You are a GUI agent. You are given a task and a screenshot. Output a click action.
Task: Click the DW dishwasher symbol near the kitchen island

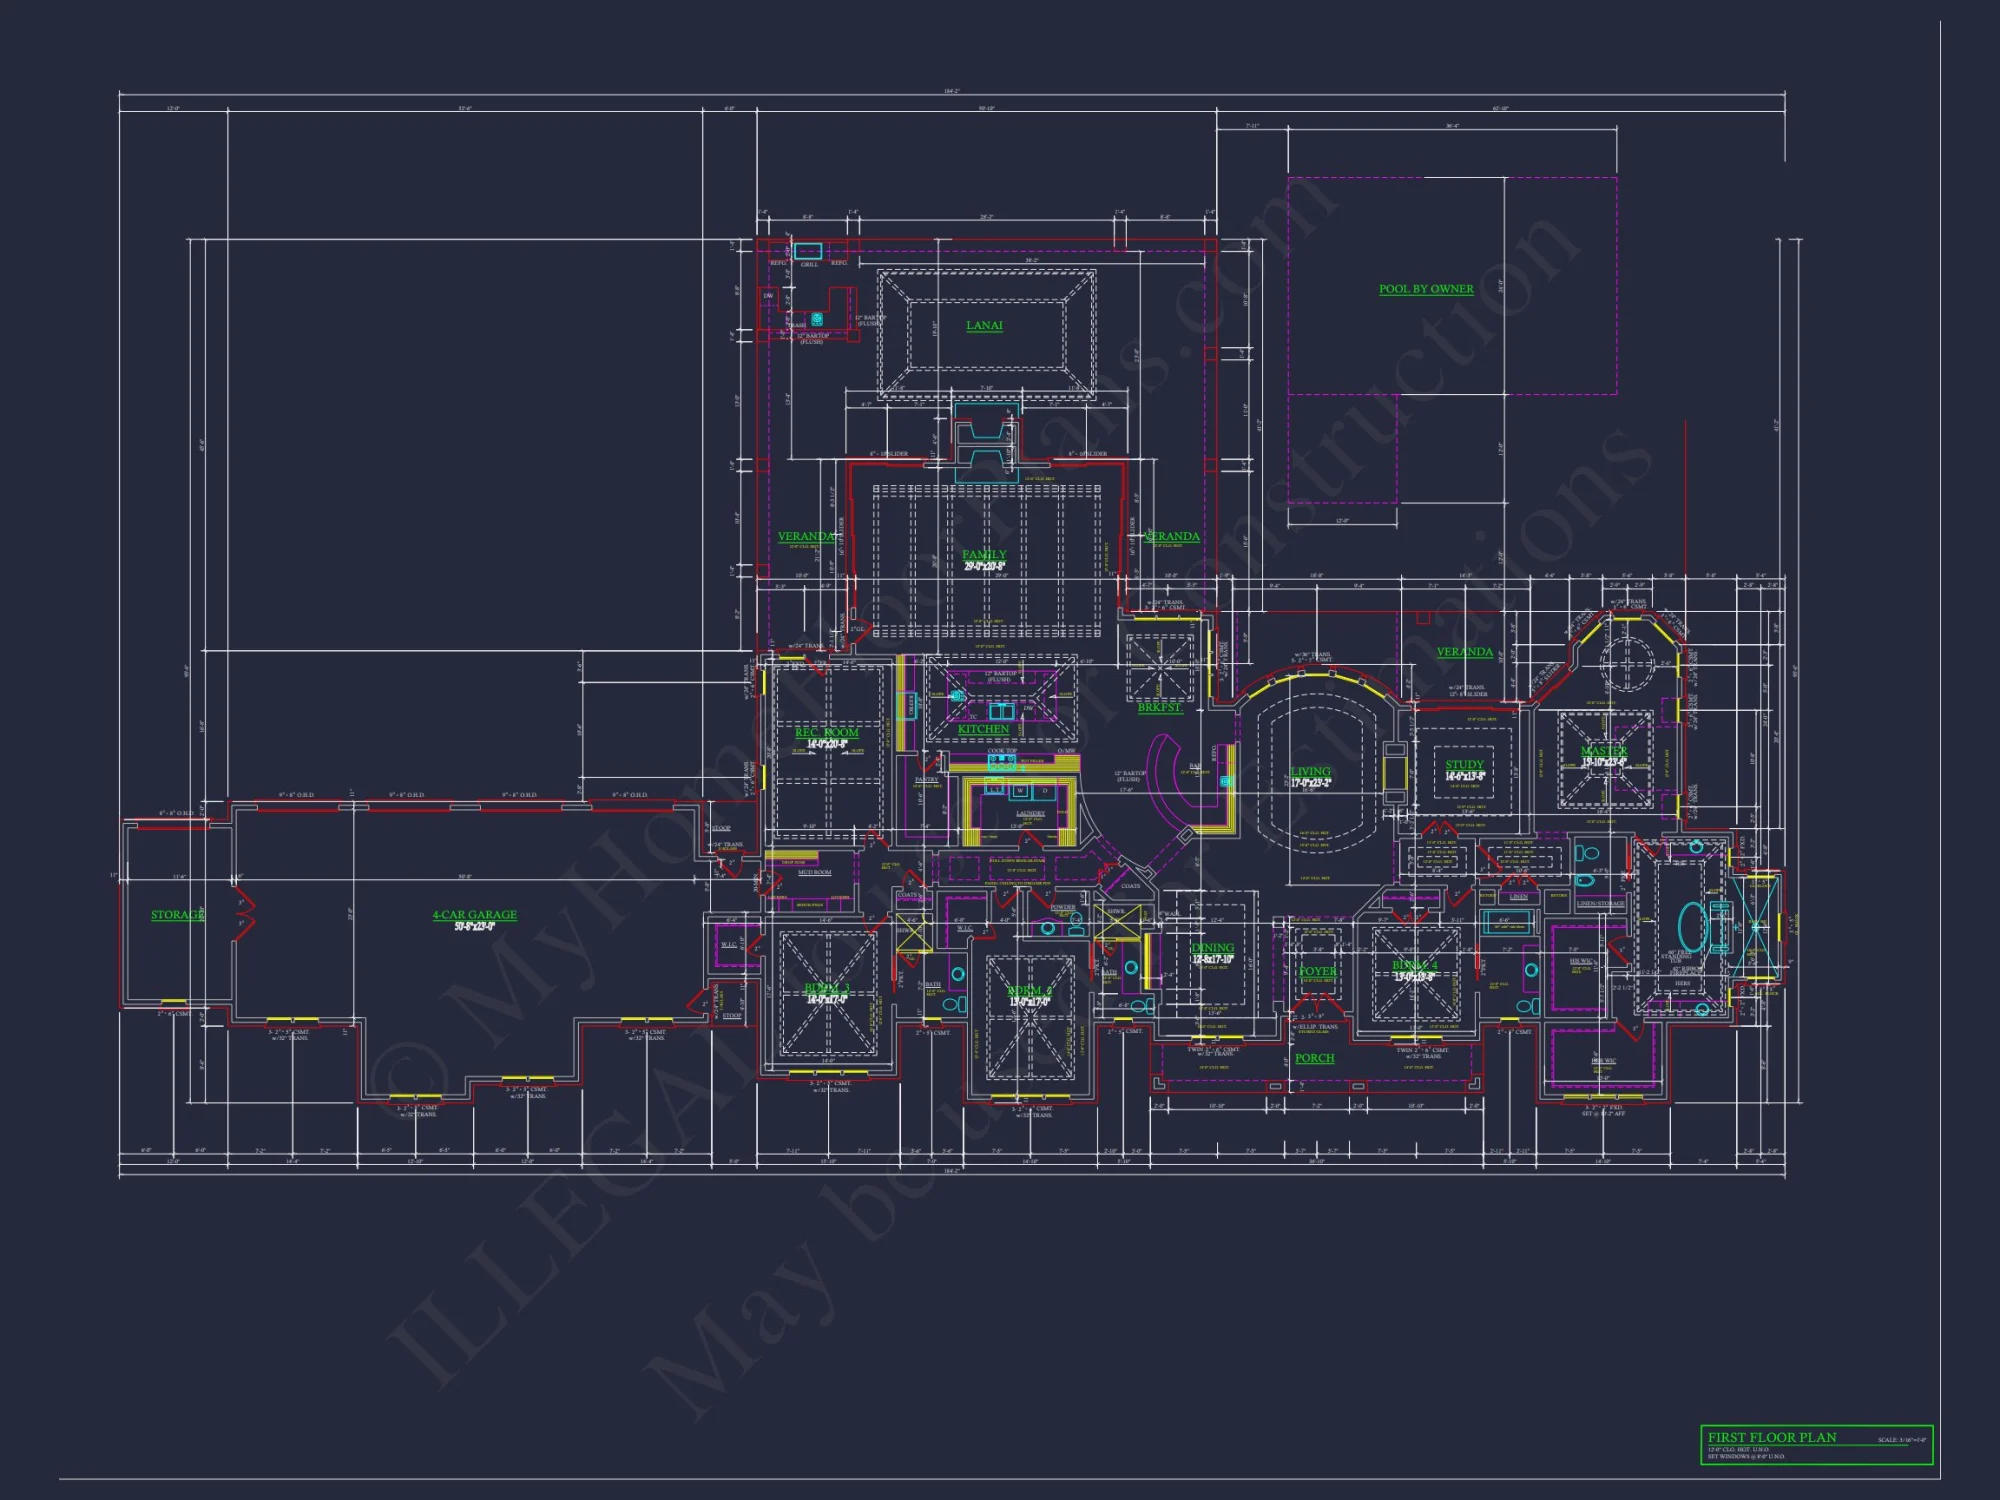[x=1026, y=708]
